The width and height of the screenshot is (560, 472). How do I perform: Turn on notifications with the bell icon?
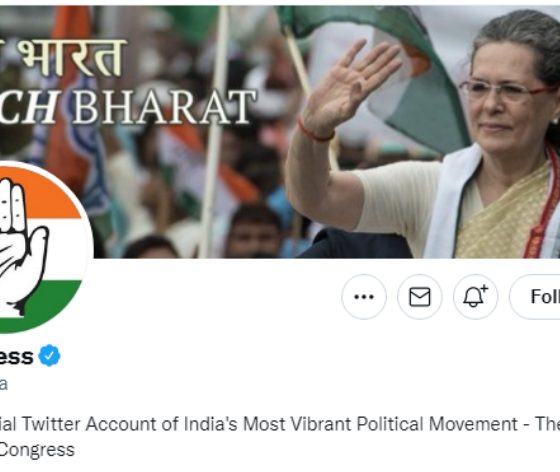475,297
